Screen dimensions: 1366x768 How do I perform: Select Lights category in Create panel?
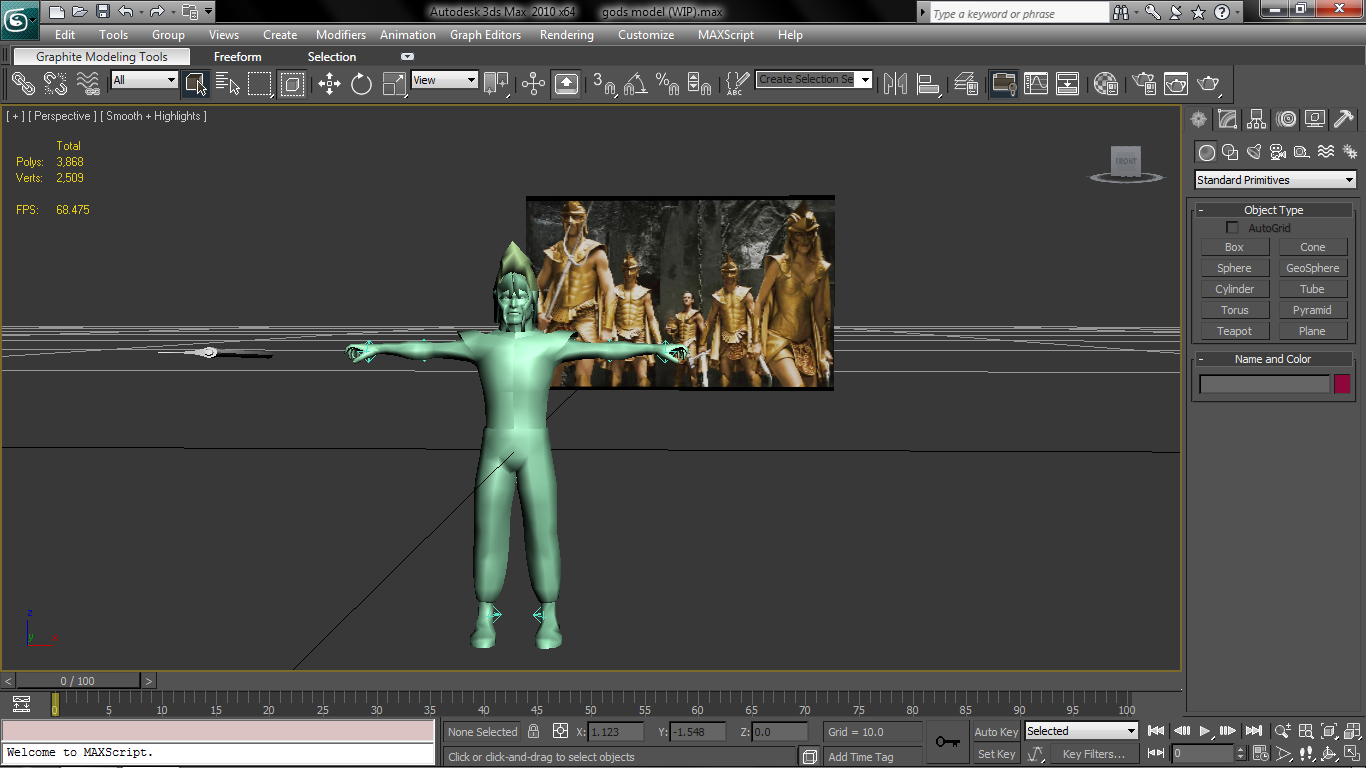(1254, 152)
